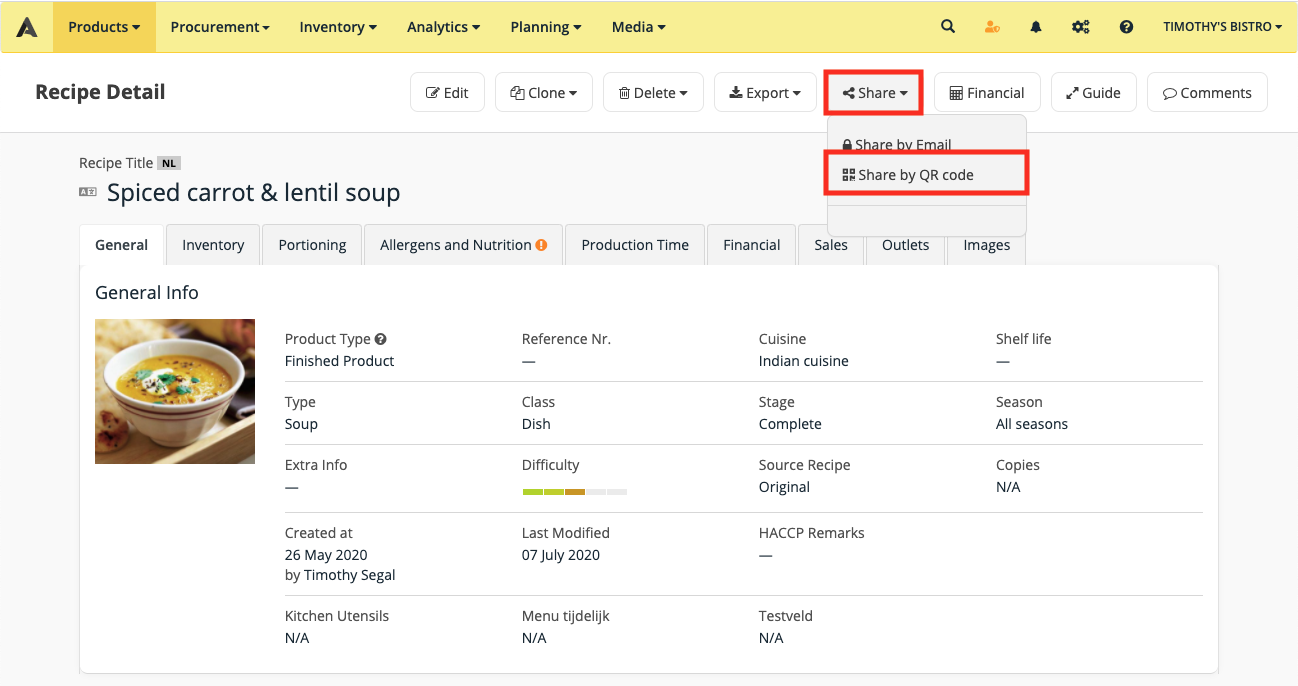The width and height of the screenshot is (1298, 686).
Task: Open the Timothy's Bistro account dropdown
Action: pyautogui.click(x=1222, y=27)
